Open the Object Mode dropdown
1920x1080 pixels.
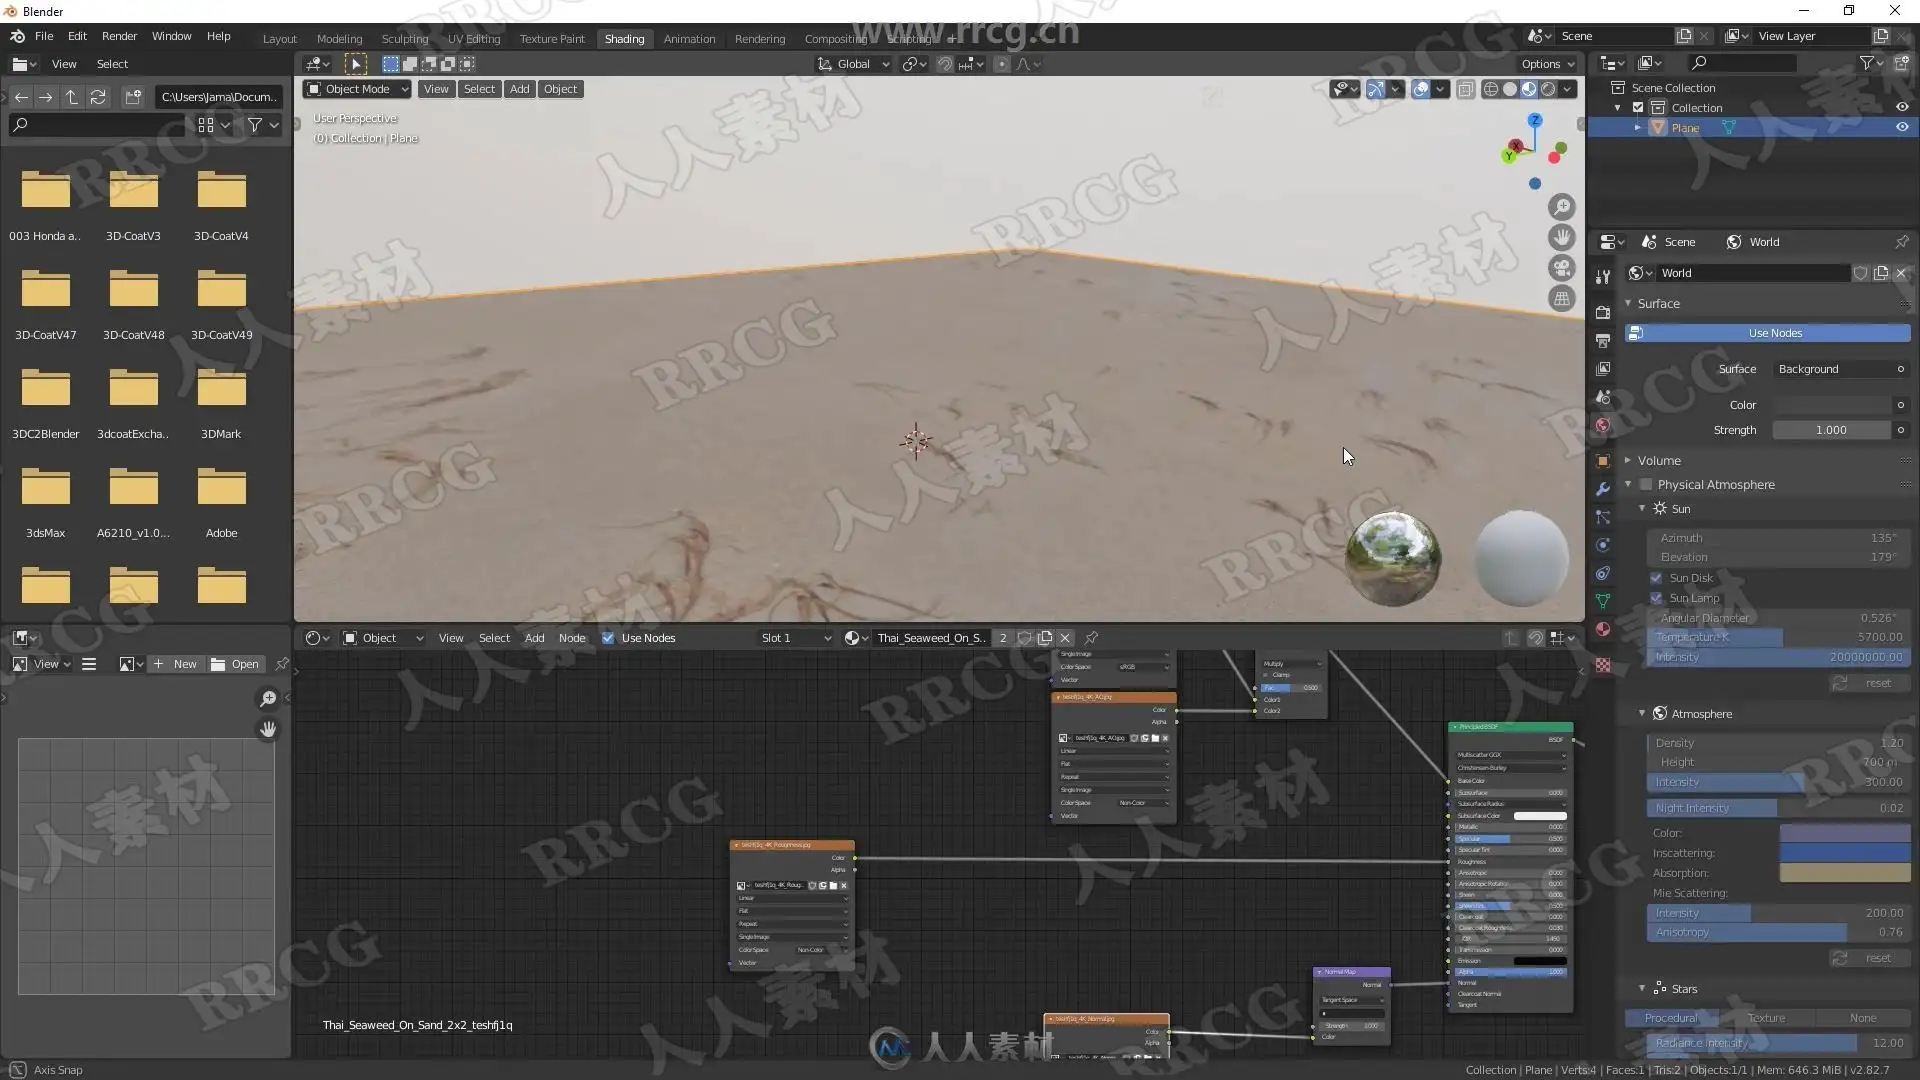pos(357,89)
